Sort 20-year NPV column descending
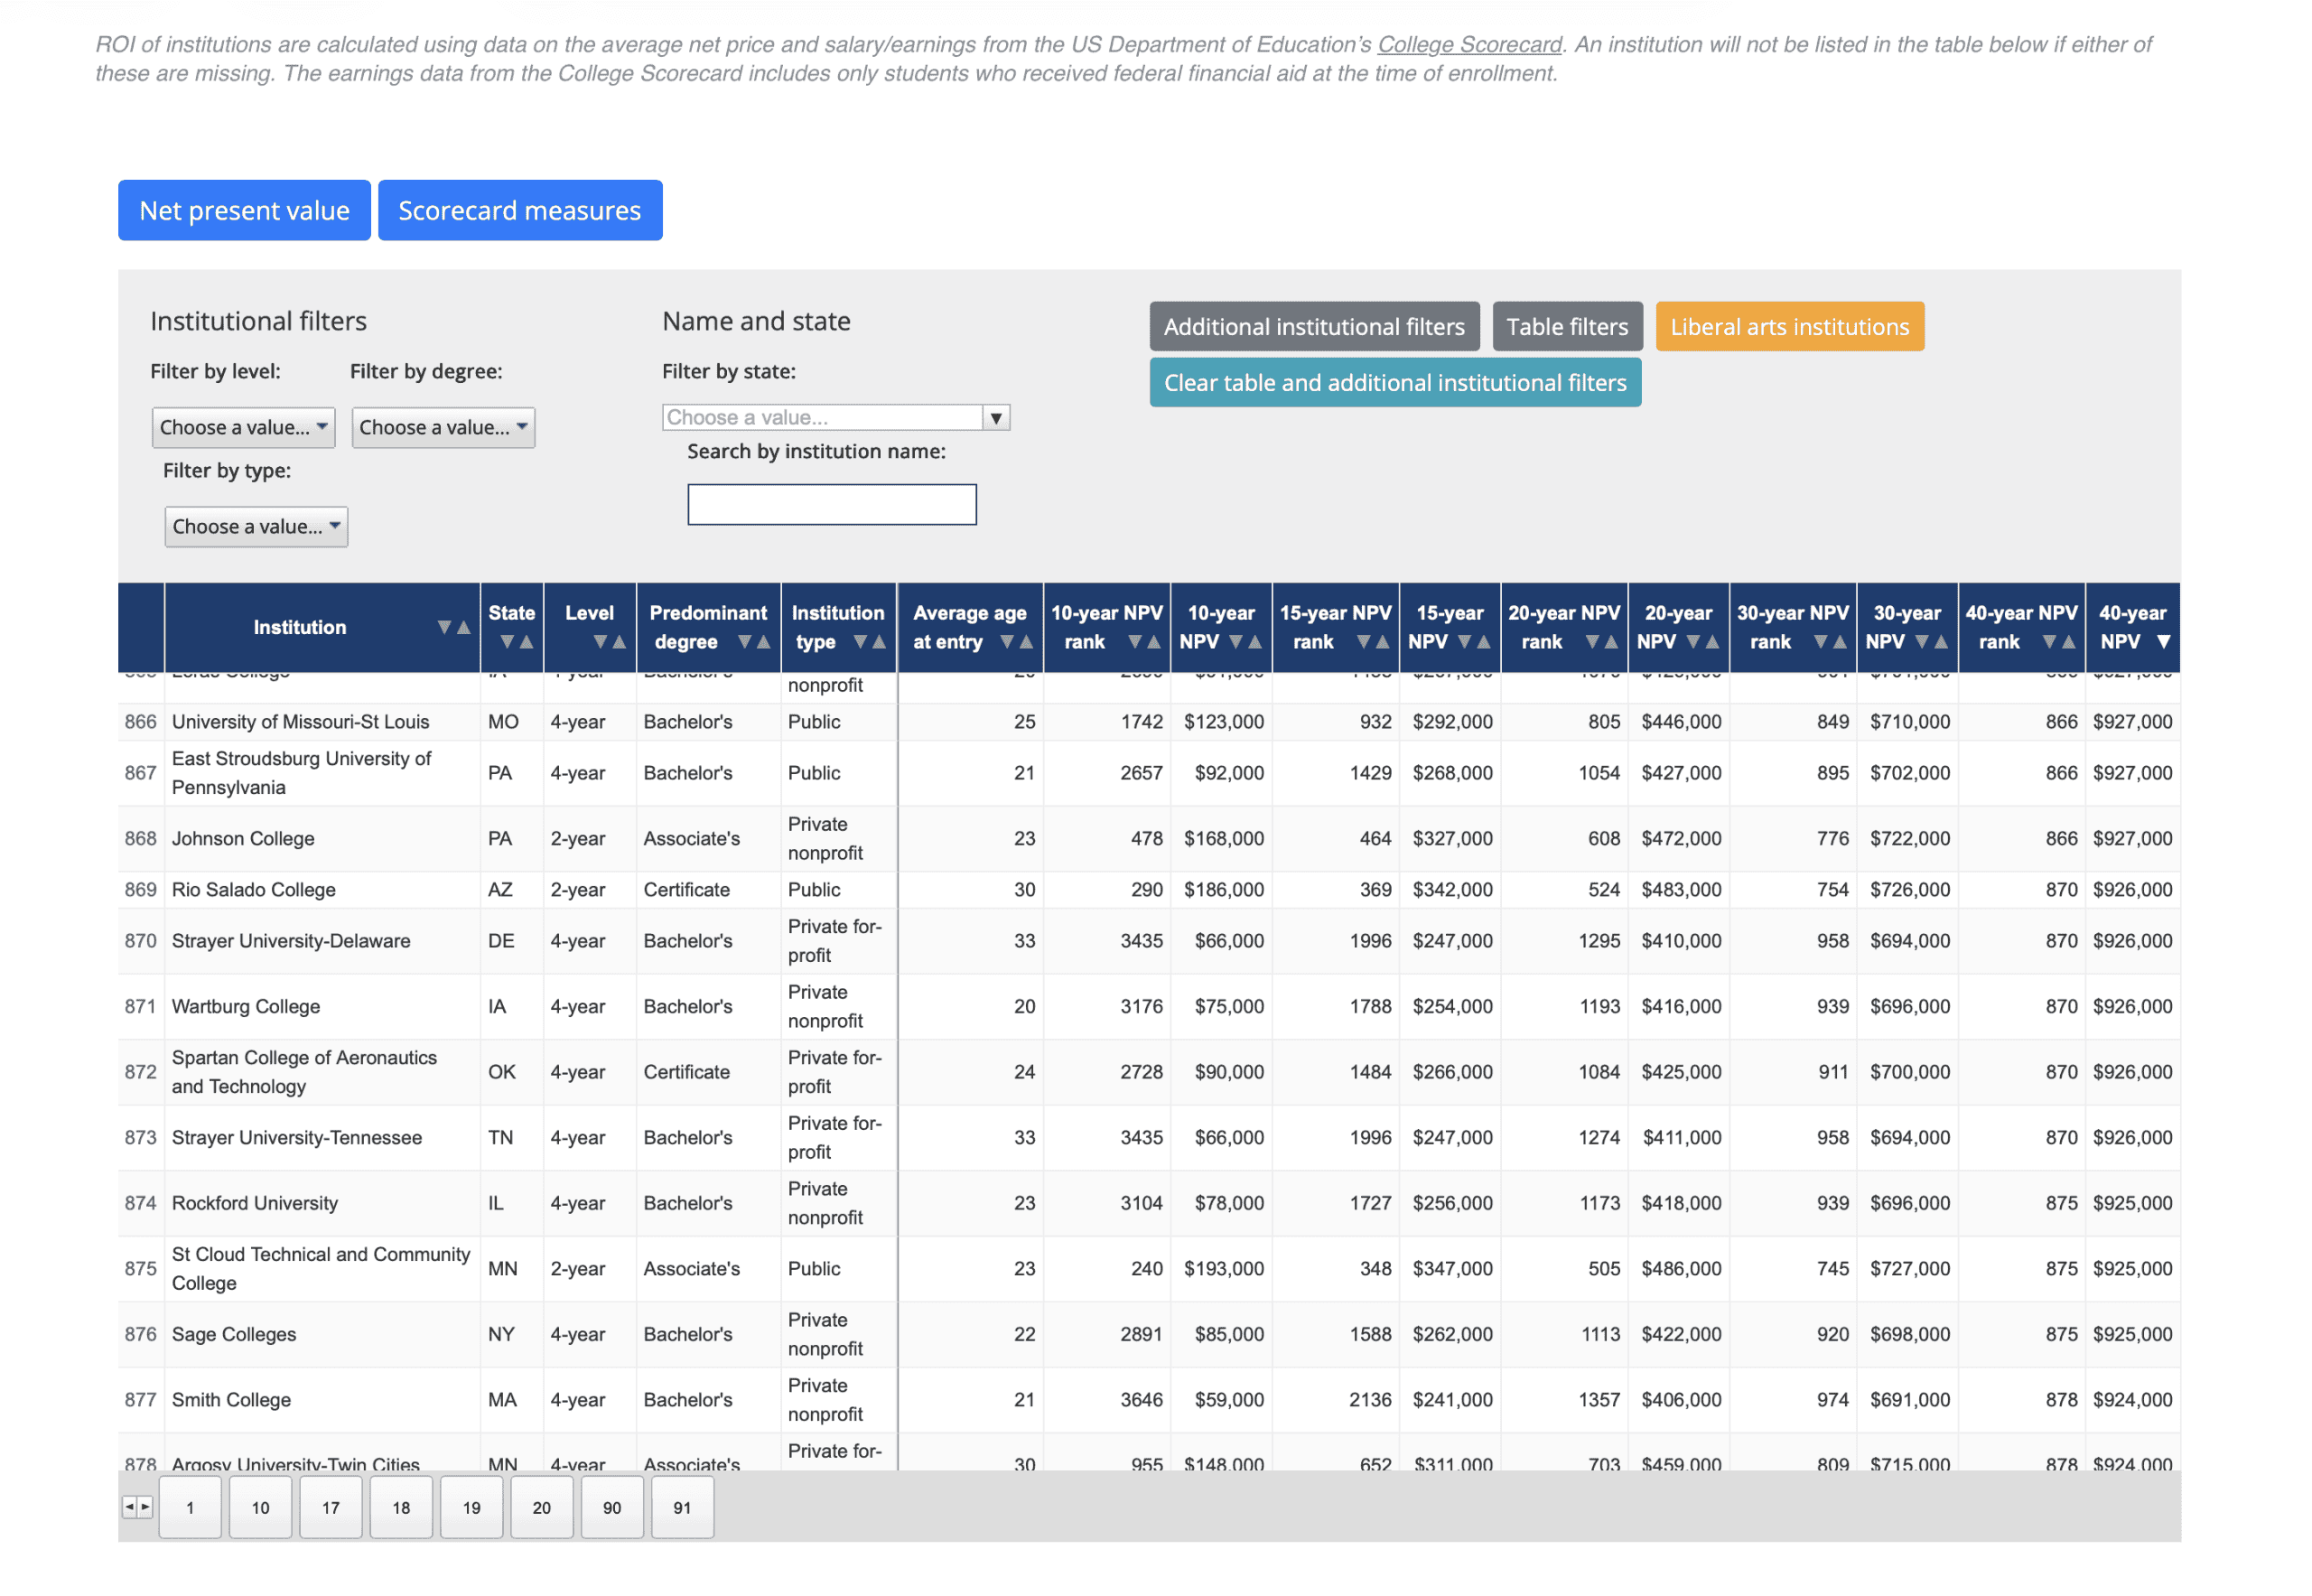 pyautogui.click(x=1693, y=642)
